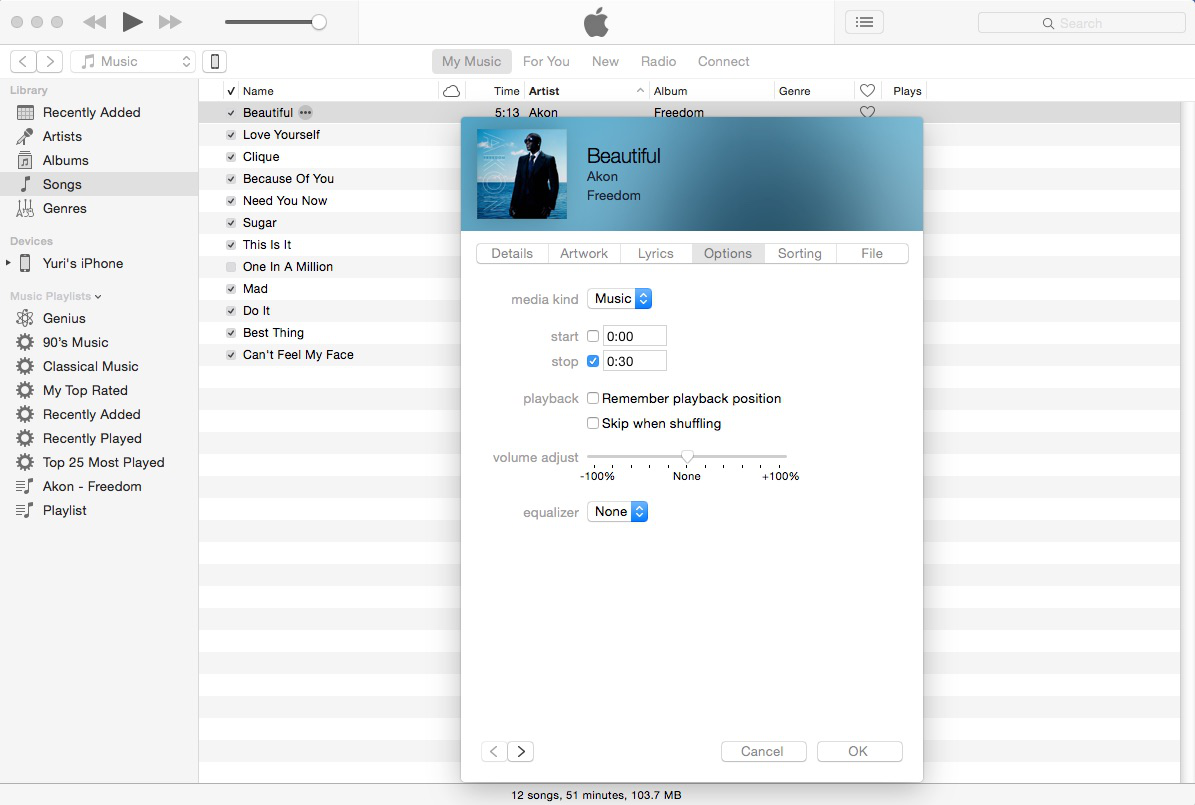
Task: Open the Recently Played smart playlist
Action: [x=99, y=438]
